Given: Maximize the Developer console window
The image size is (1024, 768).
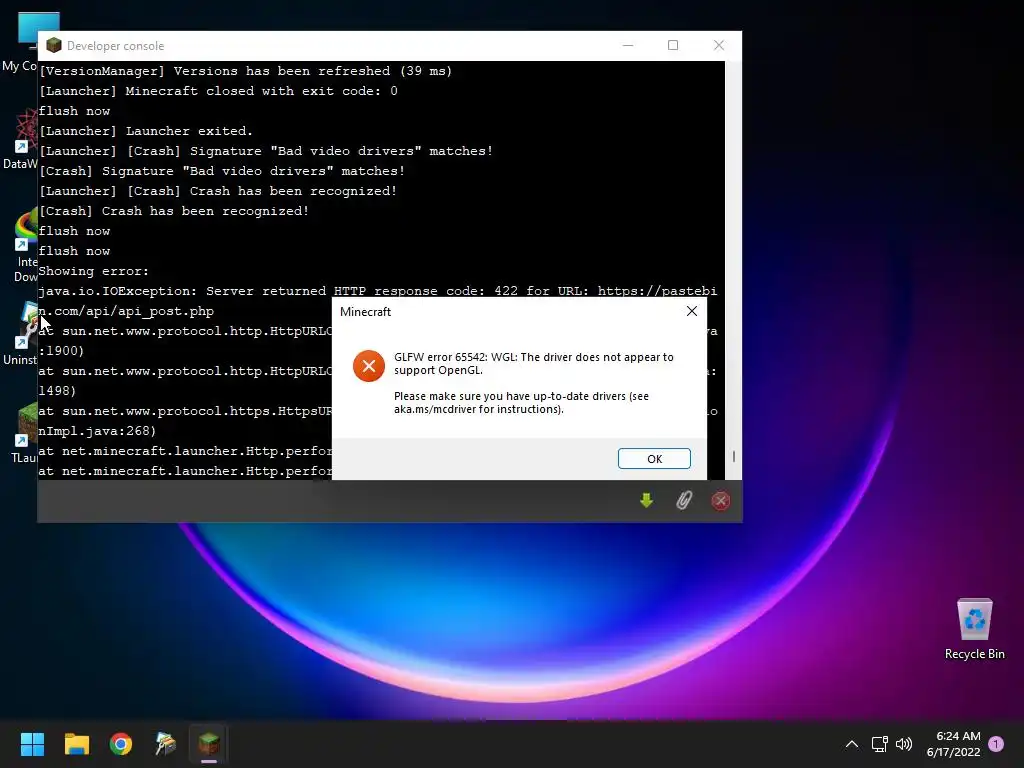Looking at the screenshot, I should pos(673,45).
